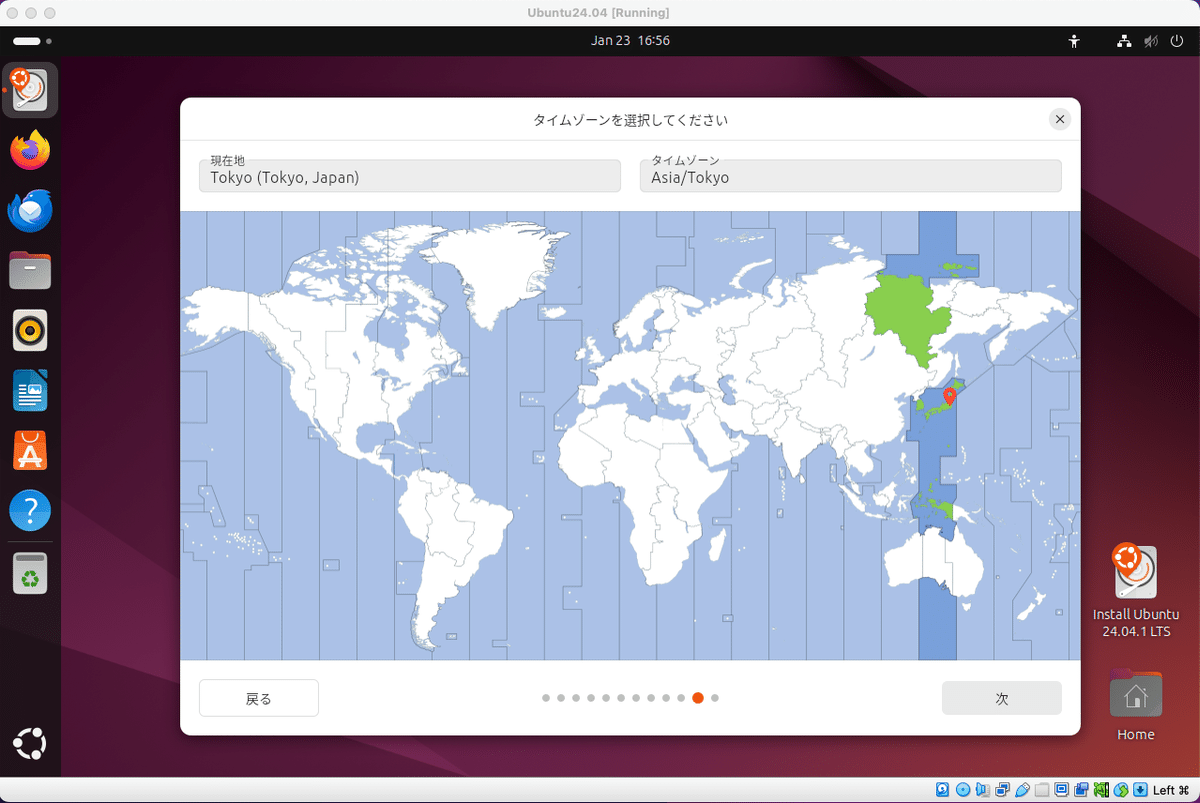Select the Home folder desktop icon
The height and width of the screenshot is (803, 1200).
(1136, 706)
